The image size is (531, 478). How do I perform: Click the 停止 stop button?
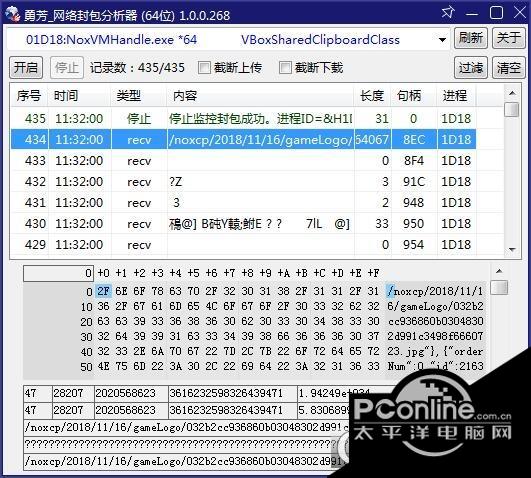67,67
